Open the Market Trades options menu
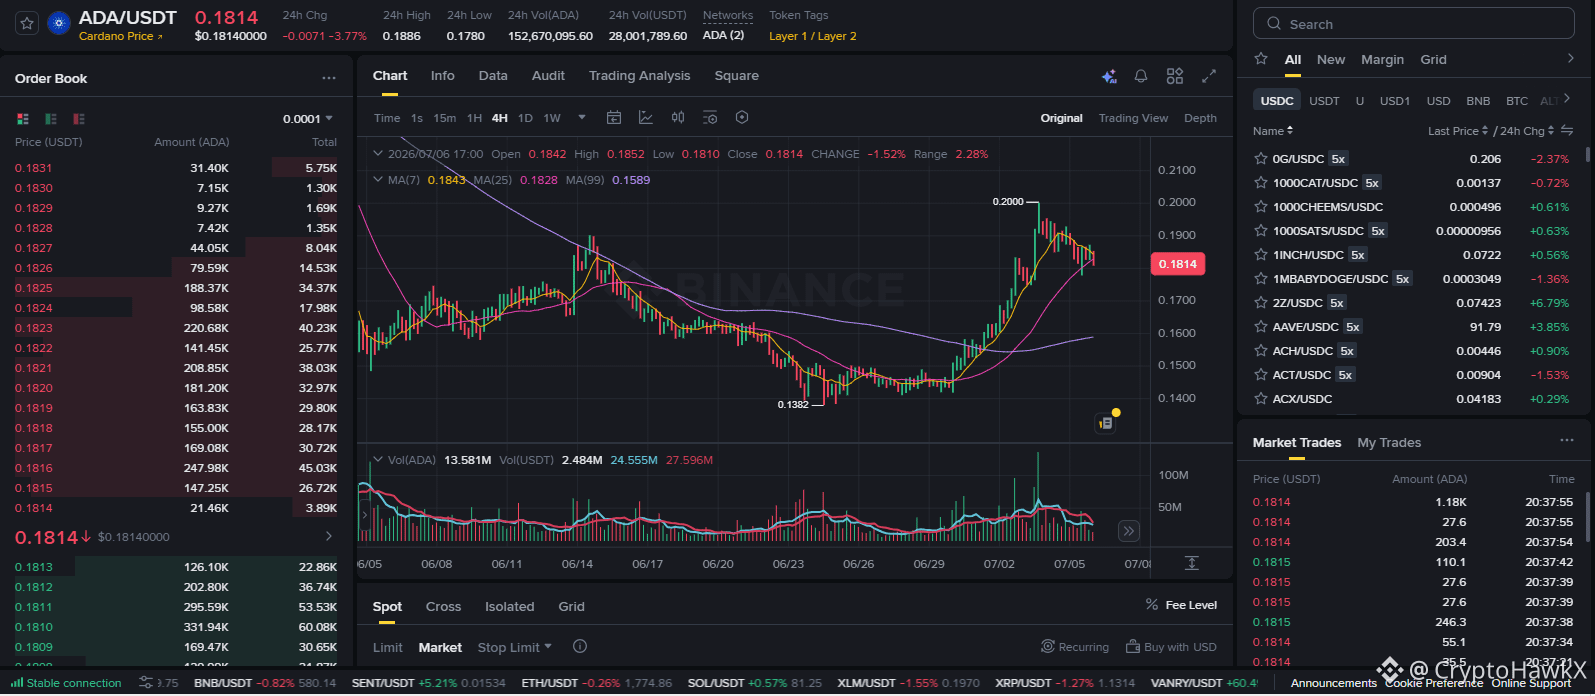This screenshot has width=1595, height=696. [x=1567, y=441]
